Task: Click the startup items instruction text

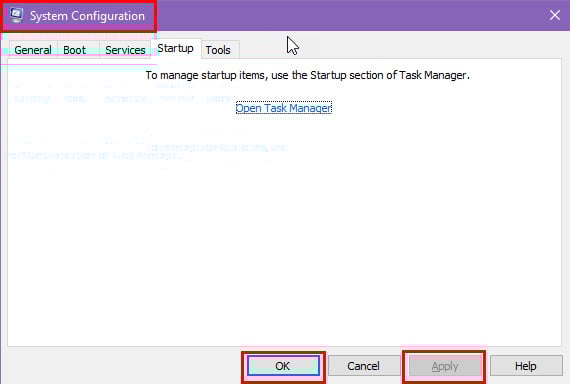Action: coord(308,75)
